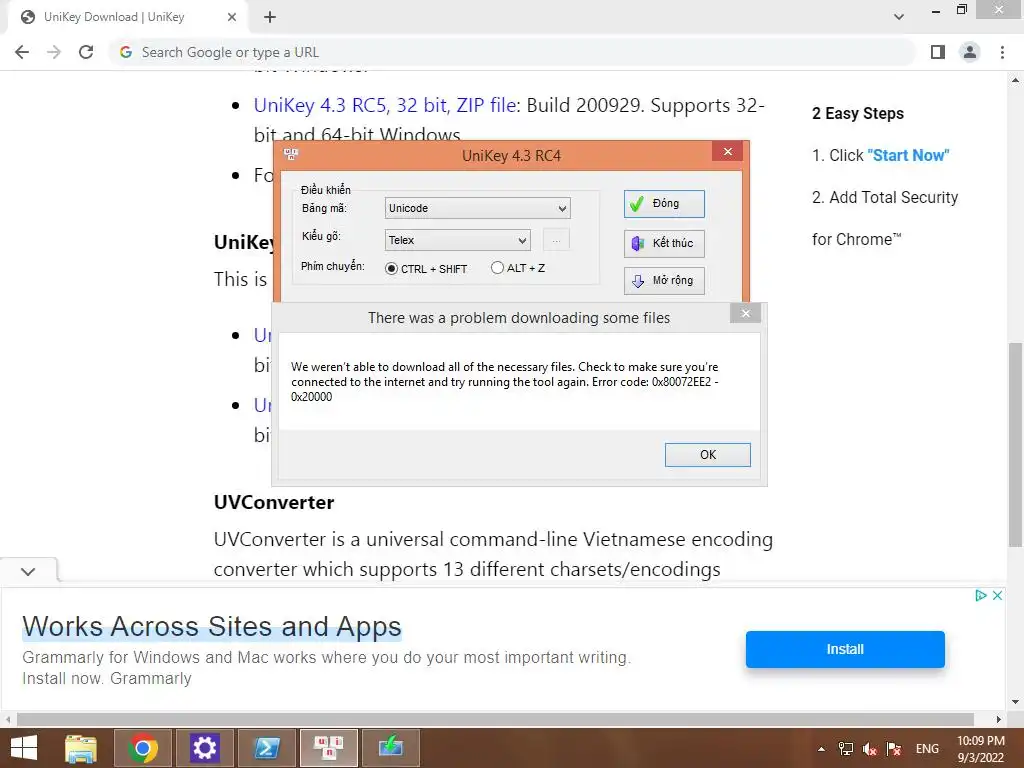
Task: Click the horizontal scrollbar at page bottom
Action: coord(494,719)
